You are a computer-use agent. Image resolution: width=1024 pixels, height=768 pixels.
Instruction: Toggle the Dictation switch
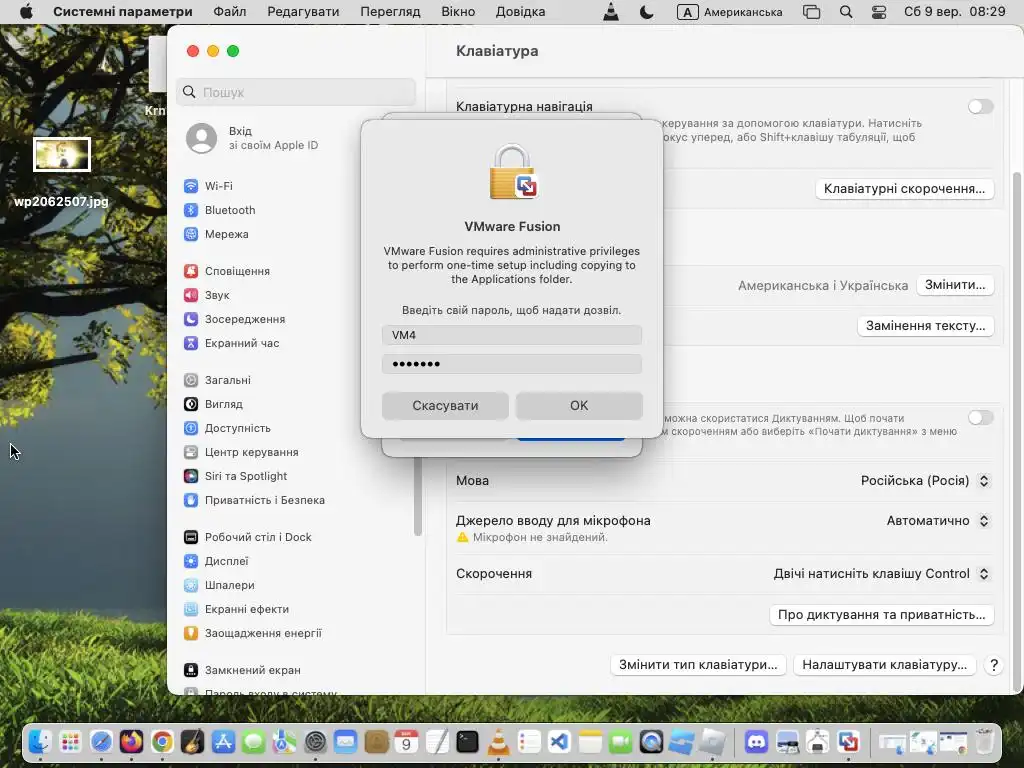click(x=980, y=417)
